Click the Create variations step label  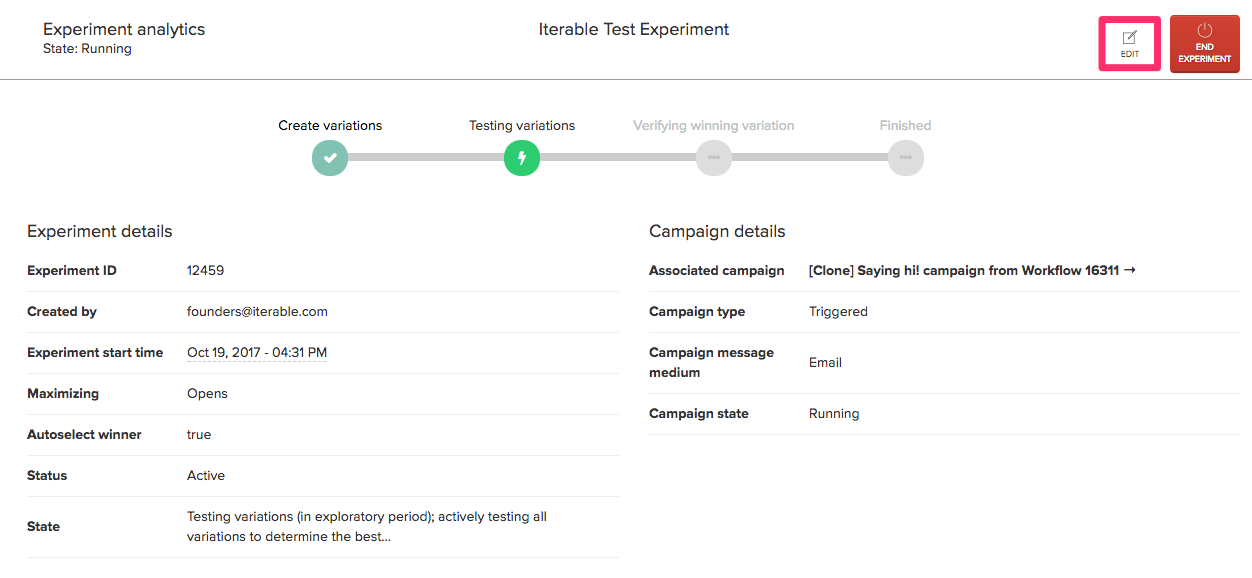coord(330,125)
